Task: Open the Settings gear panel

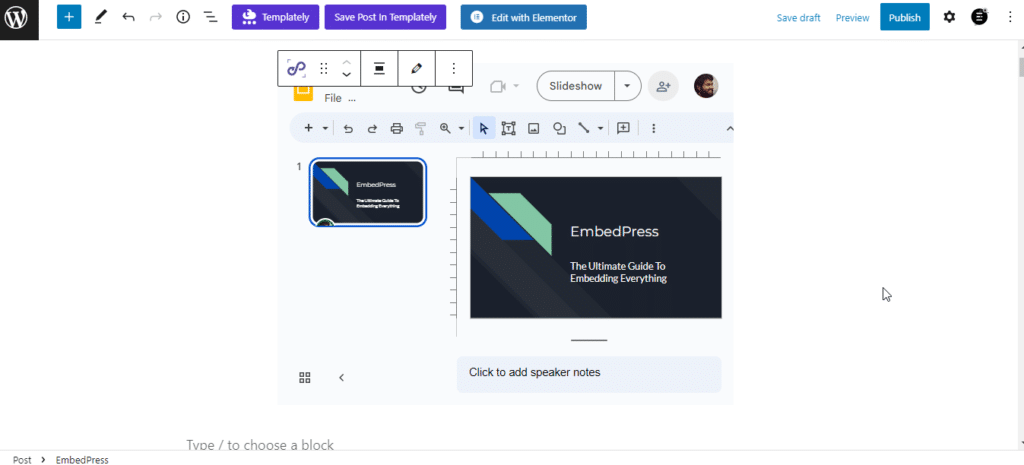Action: click(949, 18)
